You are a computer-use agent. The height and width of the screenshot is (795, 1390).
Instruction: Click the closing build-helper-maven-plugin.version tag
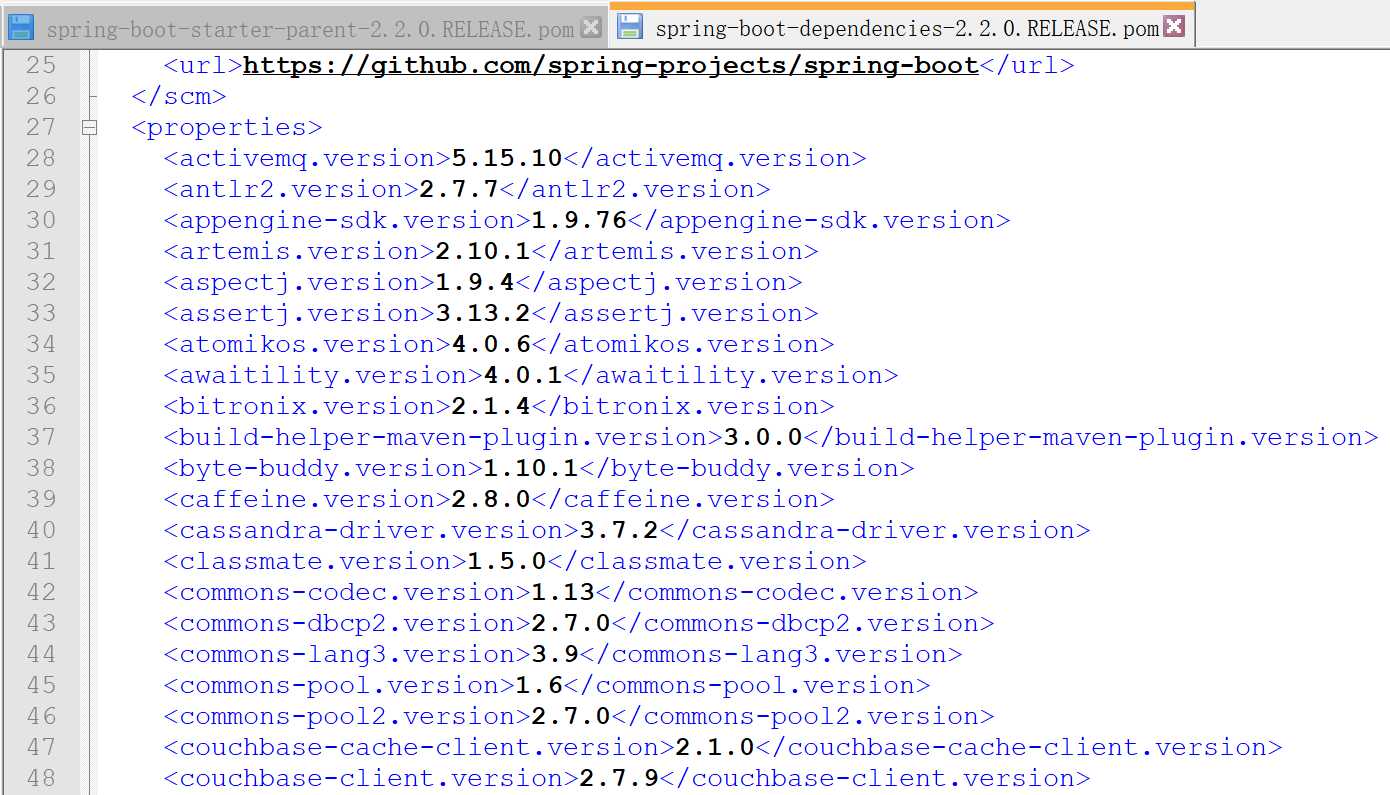(x=1091, y=438)
